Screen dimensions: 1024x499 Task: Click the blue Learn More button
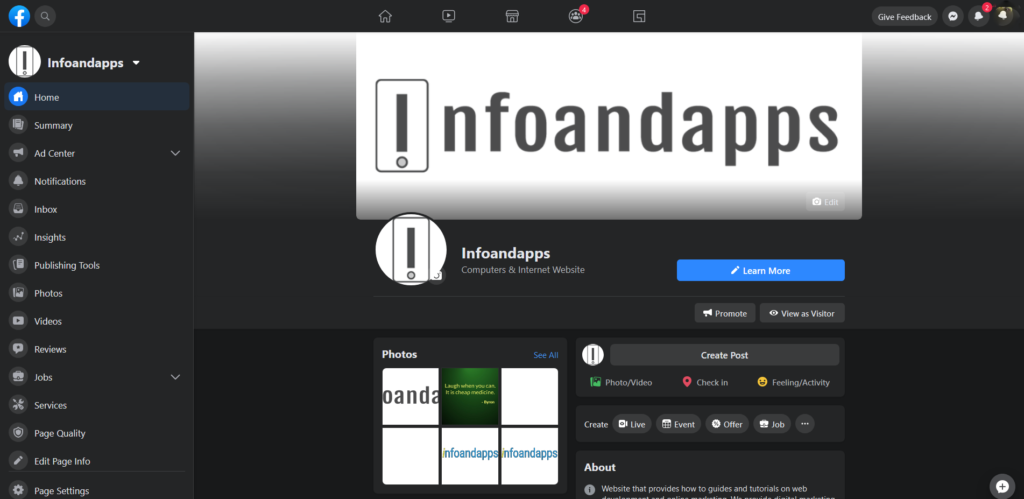[760, 270]
